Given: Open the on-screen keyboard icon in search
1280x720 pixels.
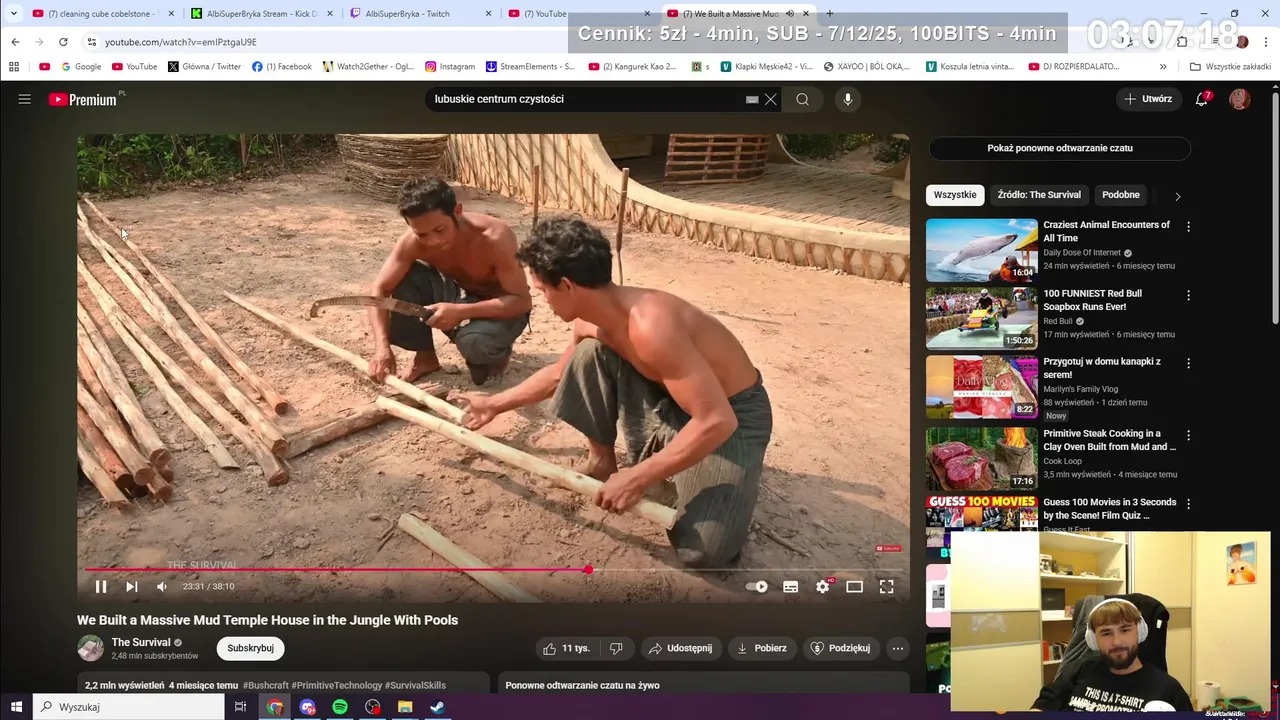Looking at the screenshot, I should pyautogui.click(x=752, y=100).
